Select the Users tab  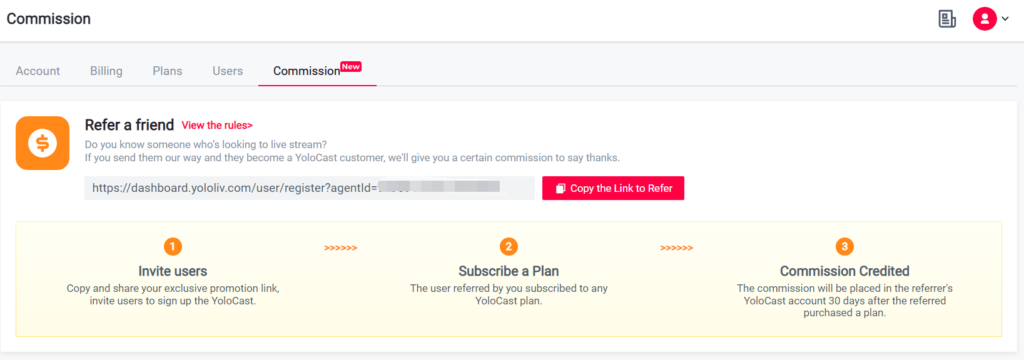tap(228, 71)
